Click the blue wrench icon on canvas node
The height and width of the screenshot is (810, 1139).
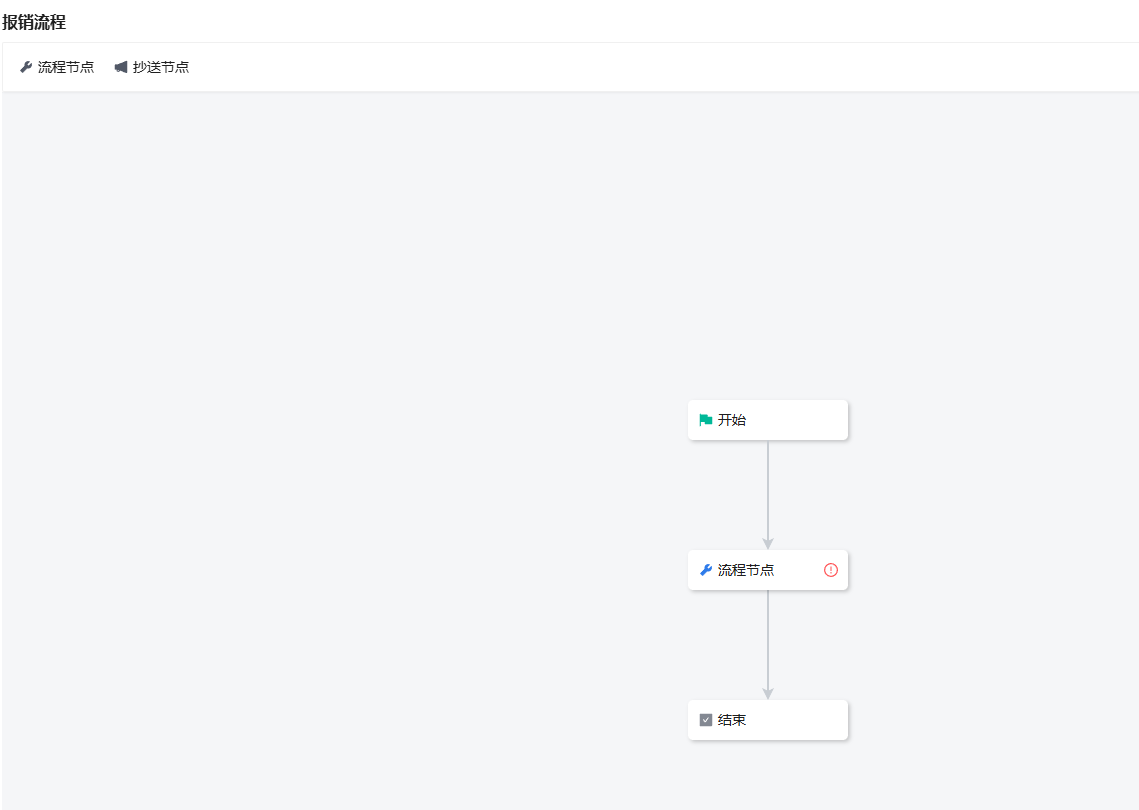(x=706, y=570)
